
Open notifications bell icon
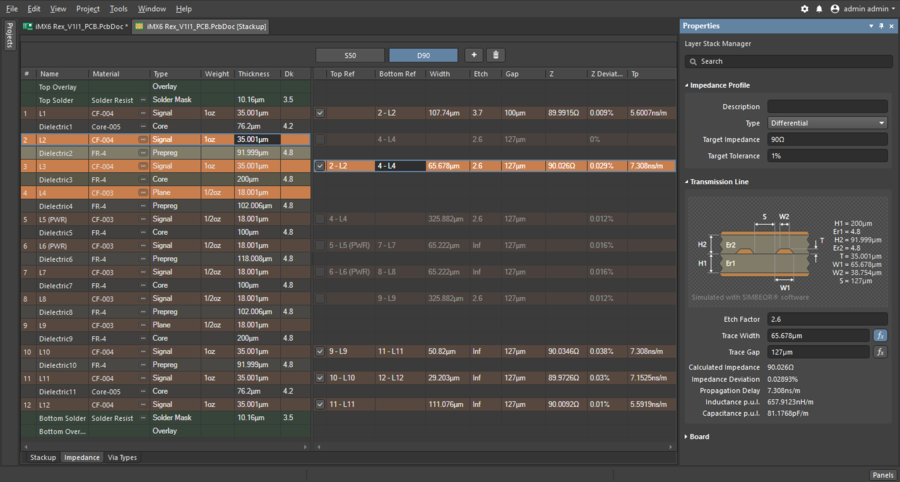[x=819, y=8]
